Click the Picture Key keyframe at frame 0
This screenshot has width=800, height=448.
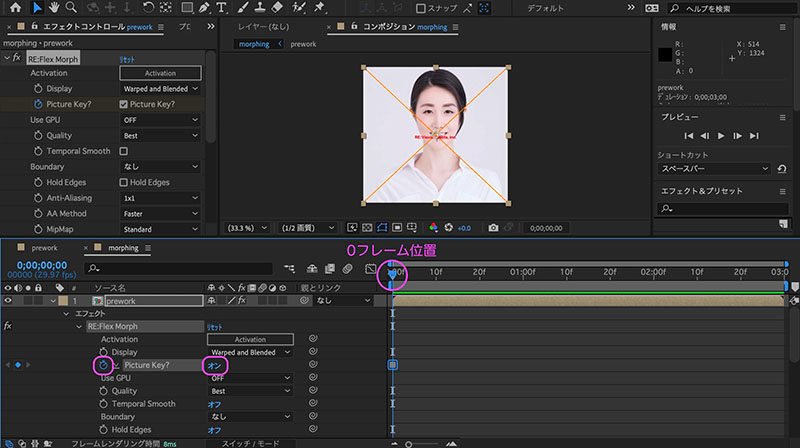pos(392,365)
